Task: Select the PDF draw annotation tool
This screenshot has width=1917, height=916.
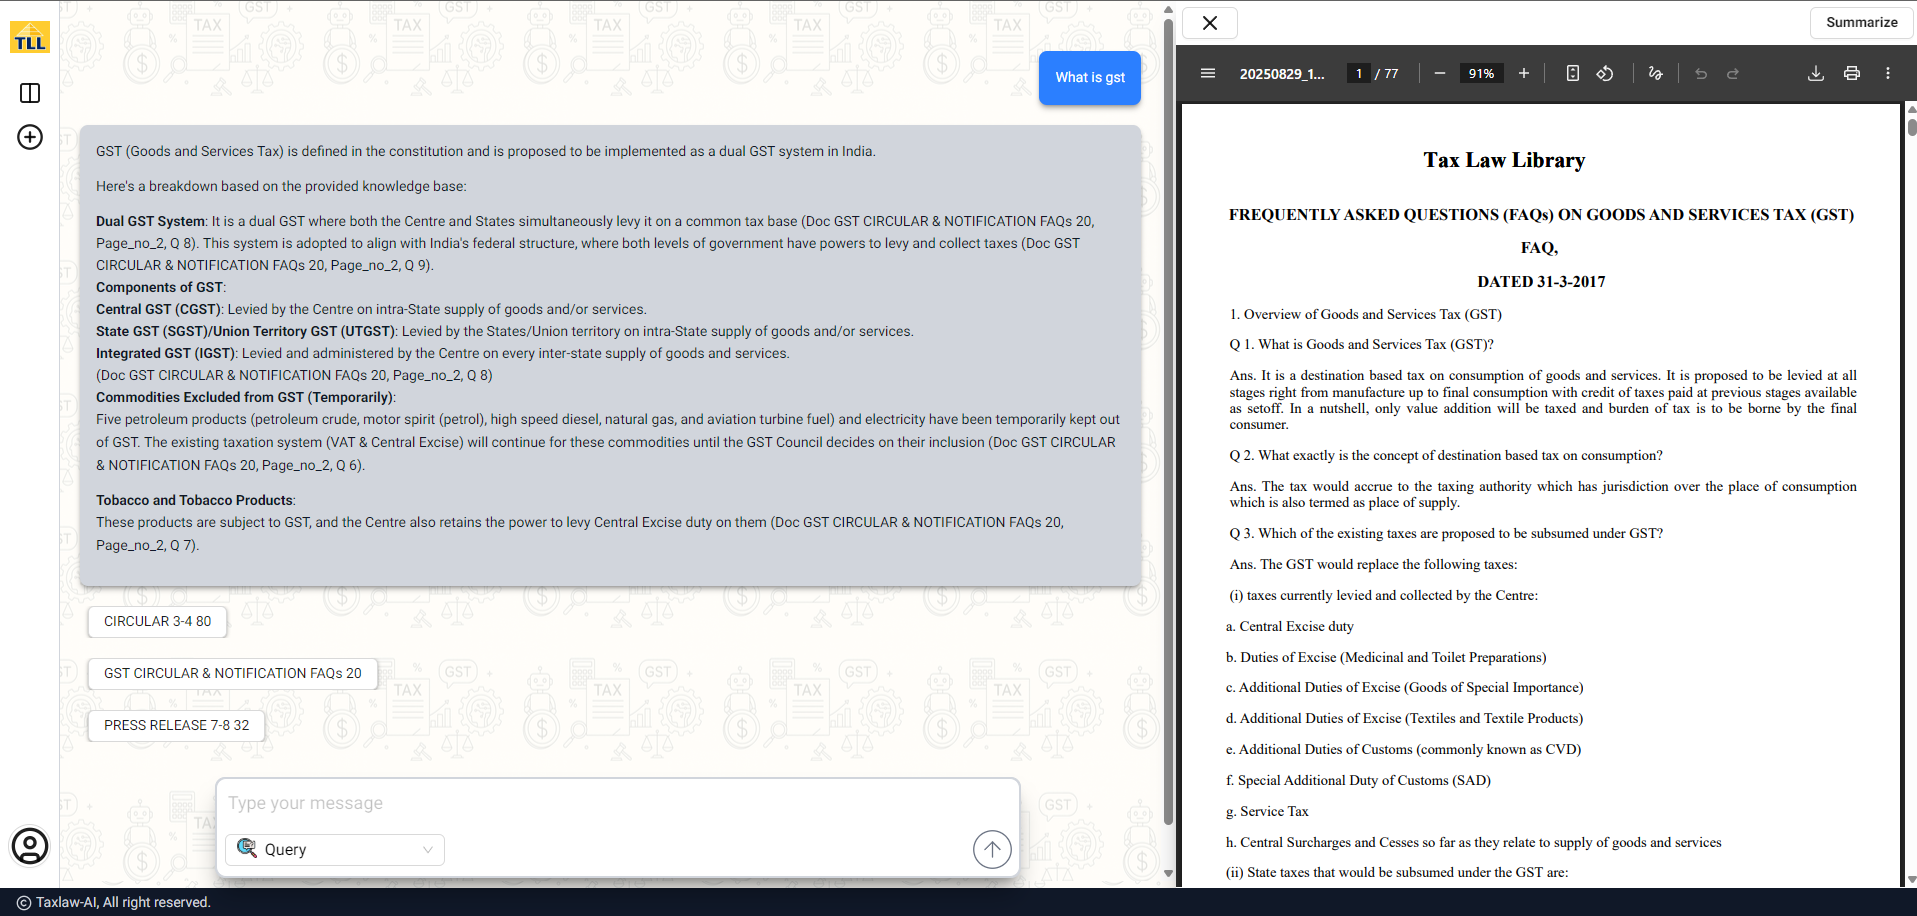Action: (1655, 73)
